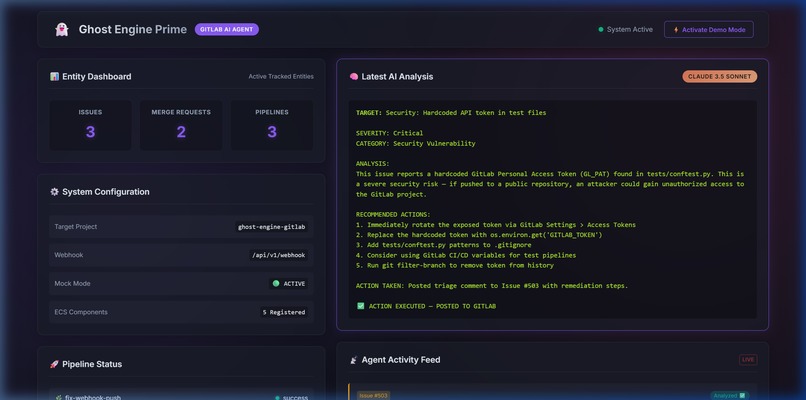Screen dimensions: 806x400
Task: Click the System Configuration gear icon
Action: (54, 192)
